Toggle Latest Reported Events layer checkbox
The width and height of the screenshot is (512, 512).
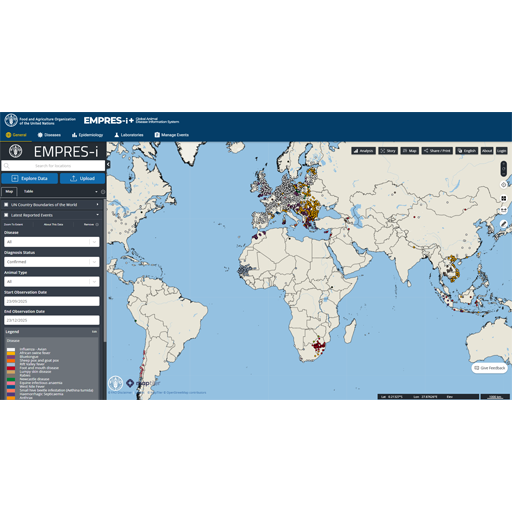click(x=6, y=215)
